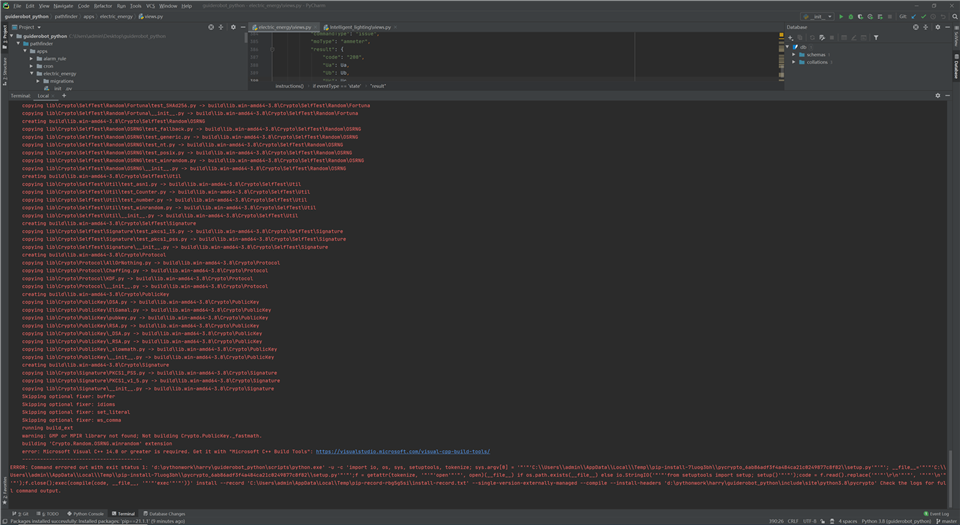
Task: Click the Git commit checkmark icon
Action: (x=923, y=17)
